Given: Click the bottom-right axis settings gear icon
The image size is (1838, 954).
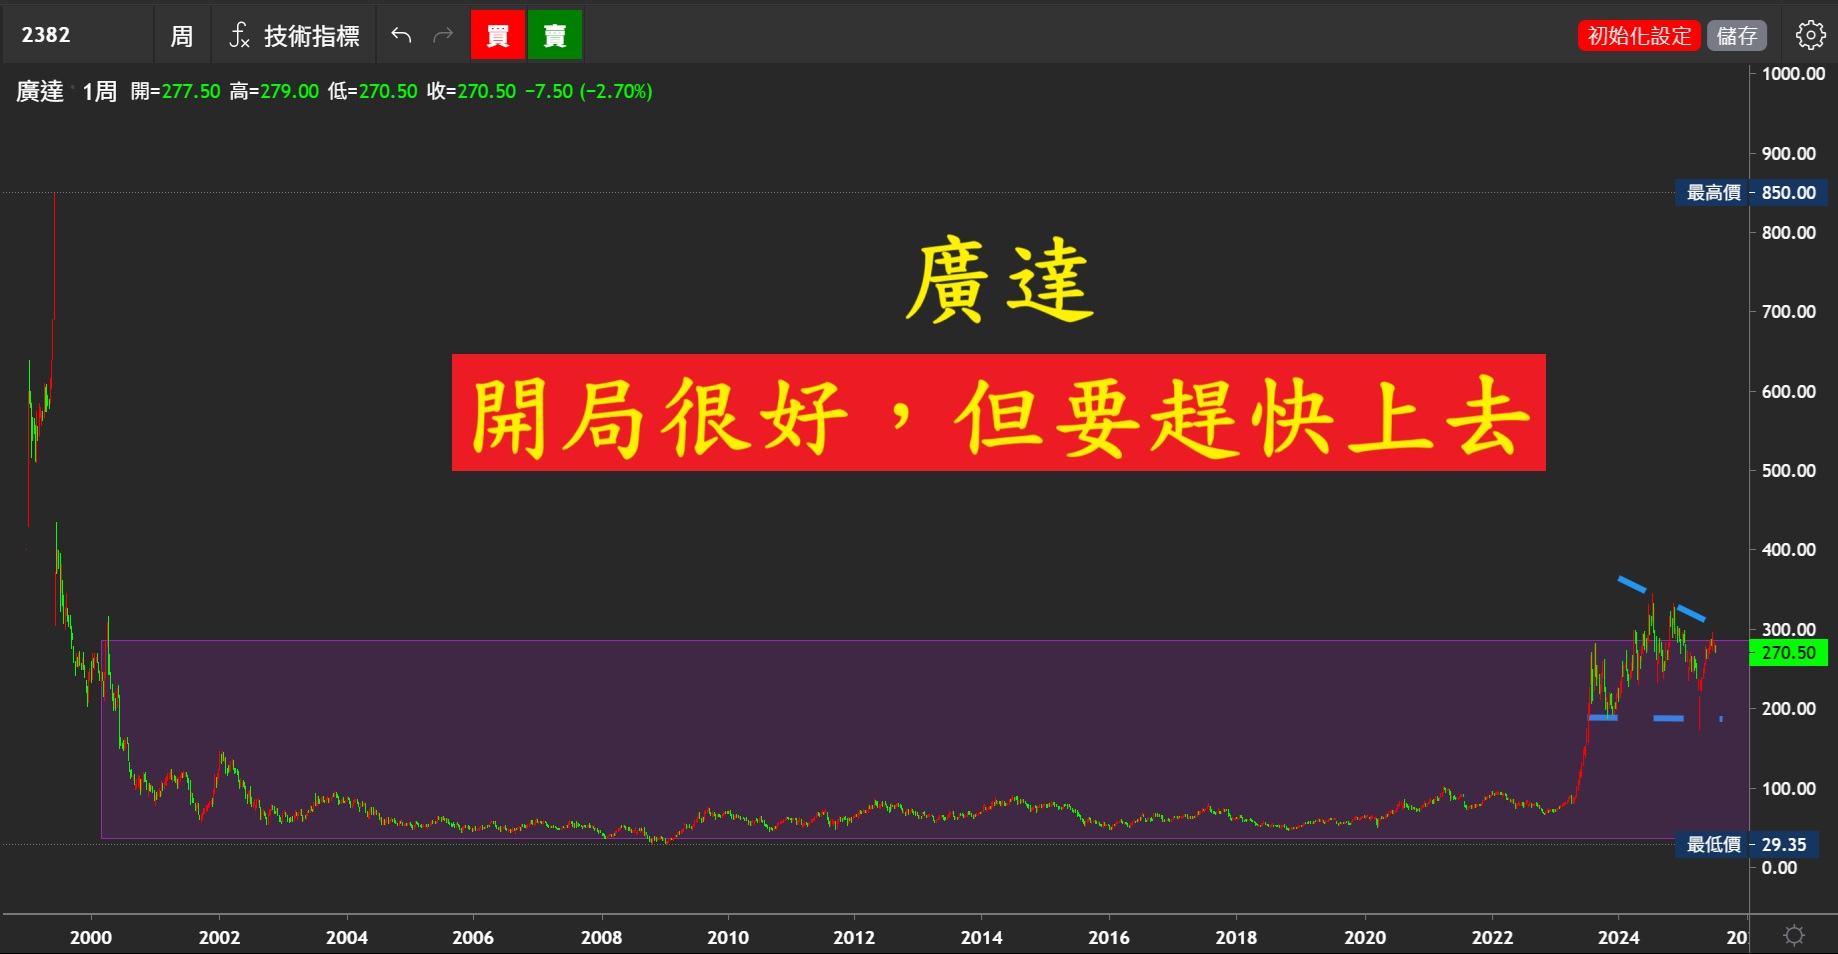Looking at the screenshot, I should 1795,935.
